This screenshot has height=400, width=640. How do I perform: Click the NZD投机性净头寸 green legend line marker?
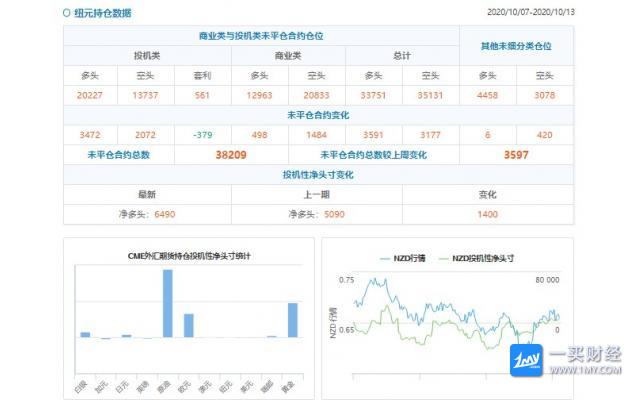click(443, 258)
